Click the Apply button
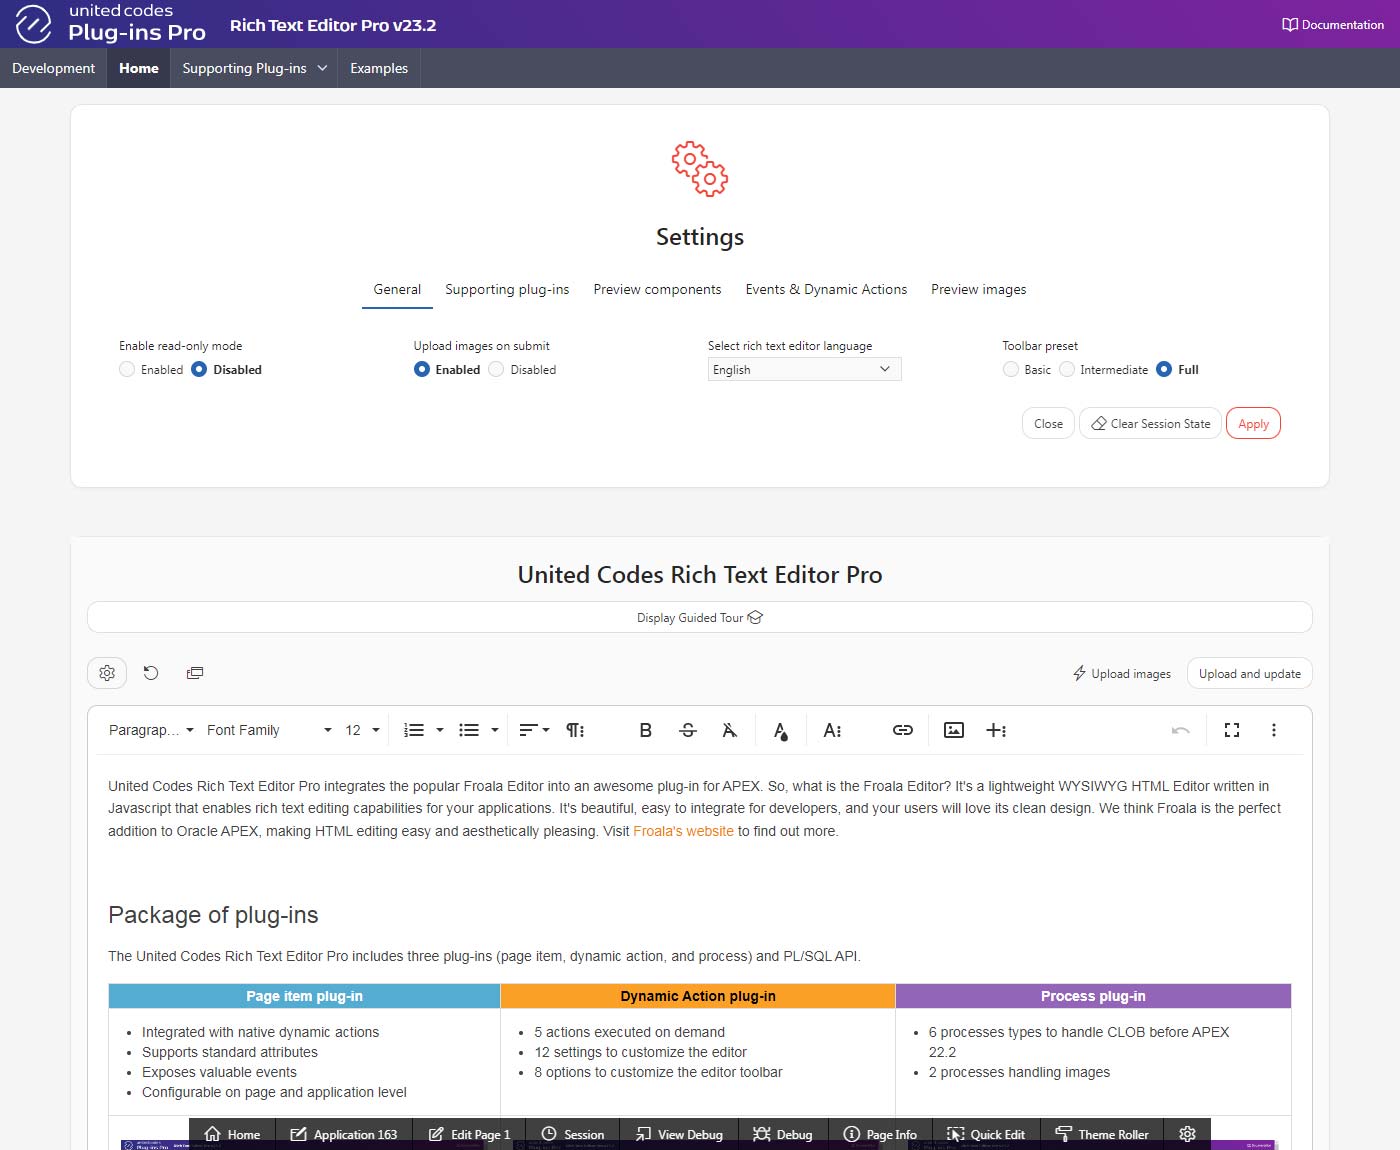 point(1253,424)
